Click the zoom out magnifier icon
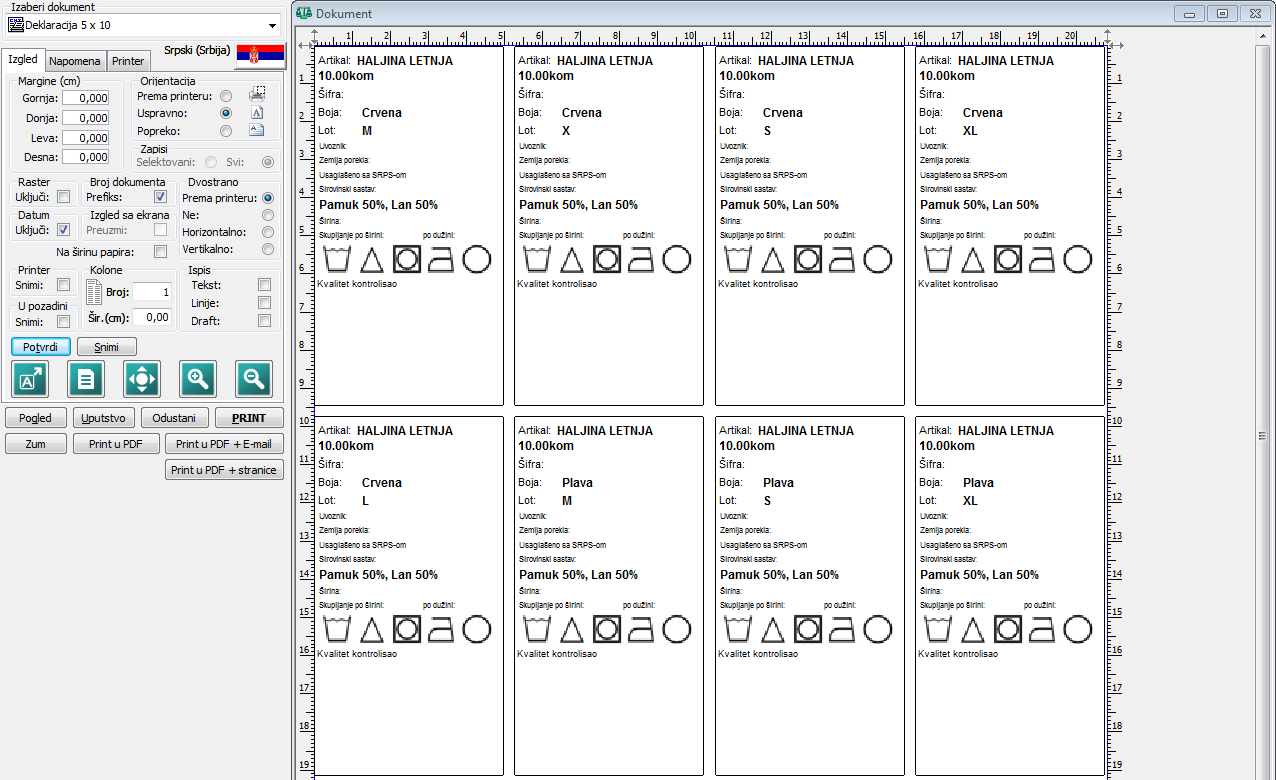Viewport: 1276px width, 780px height. [x=254, y=379]
